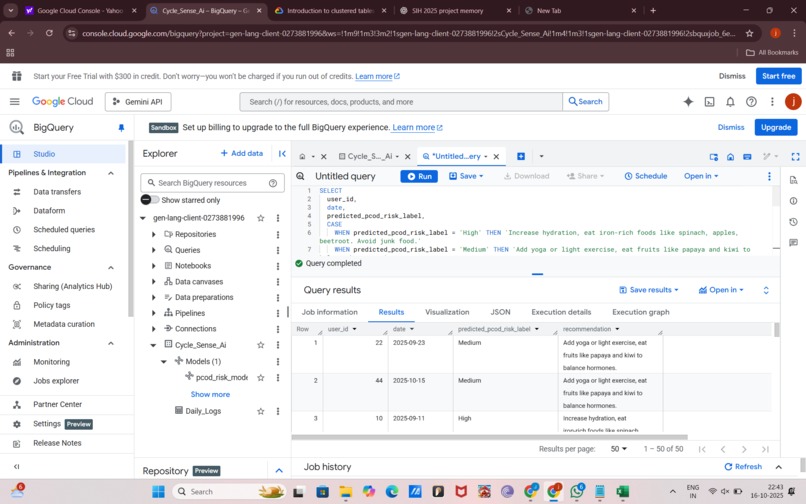
Task: Star the Daily_Logs table
Action: click(261, 411)
